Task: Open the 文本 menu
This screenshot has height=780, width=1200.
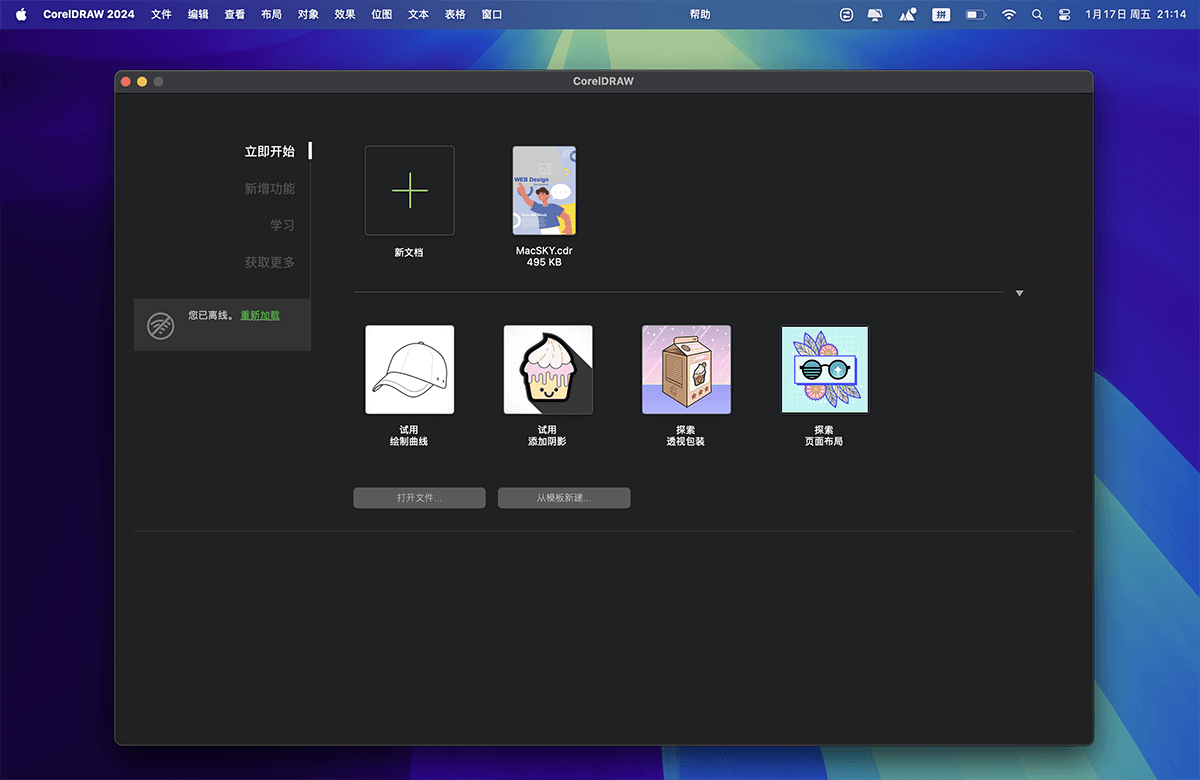Action: [419, 15]
